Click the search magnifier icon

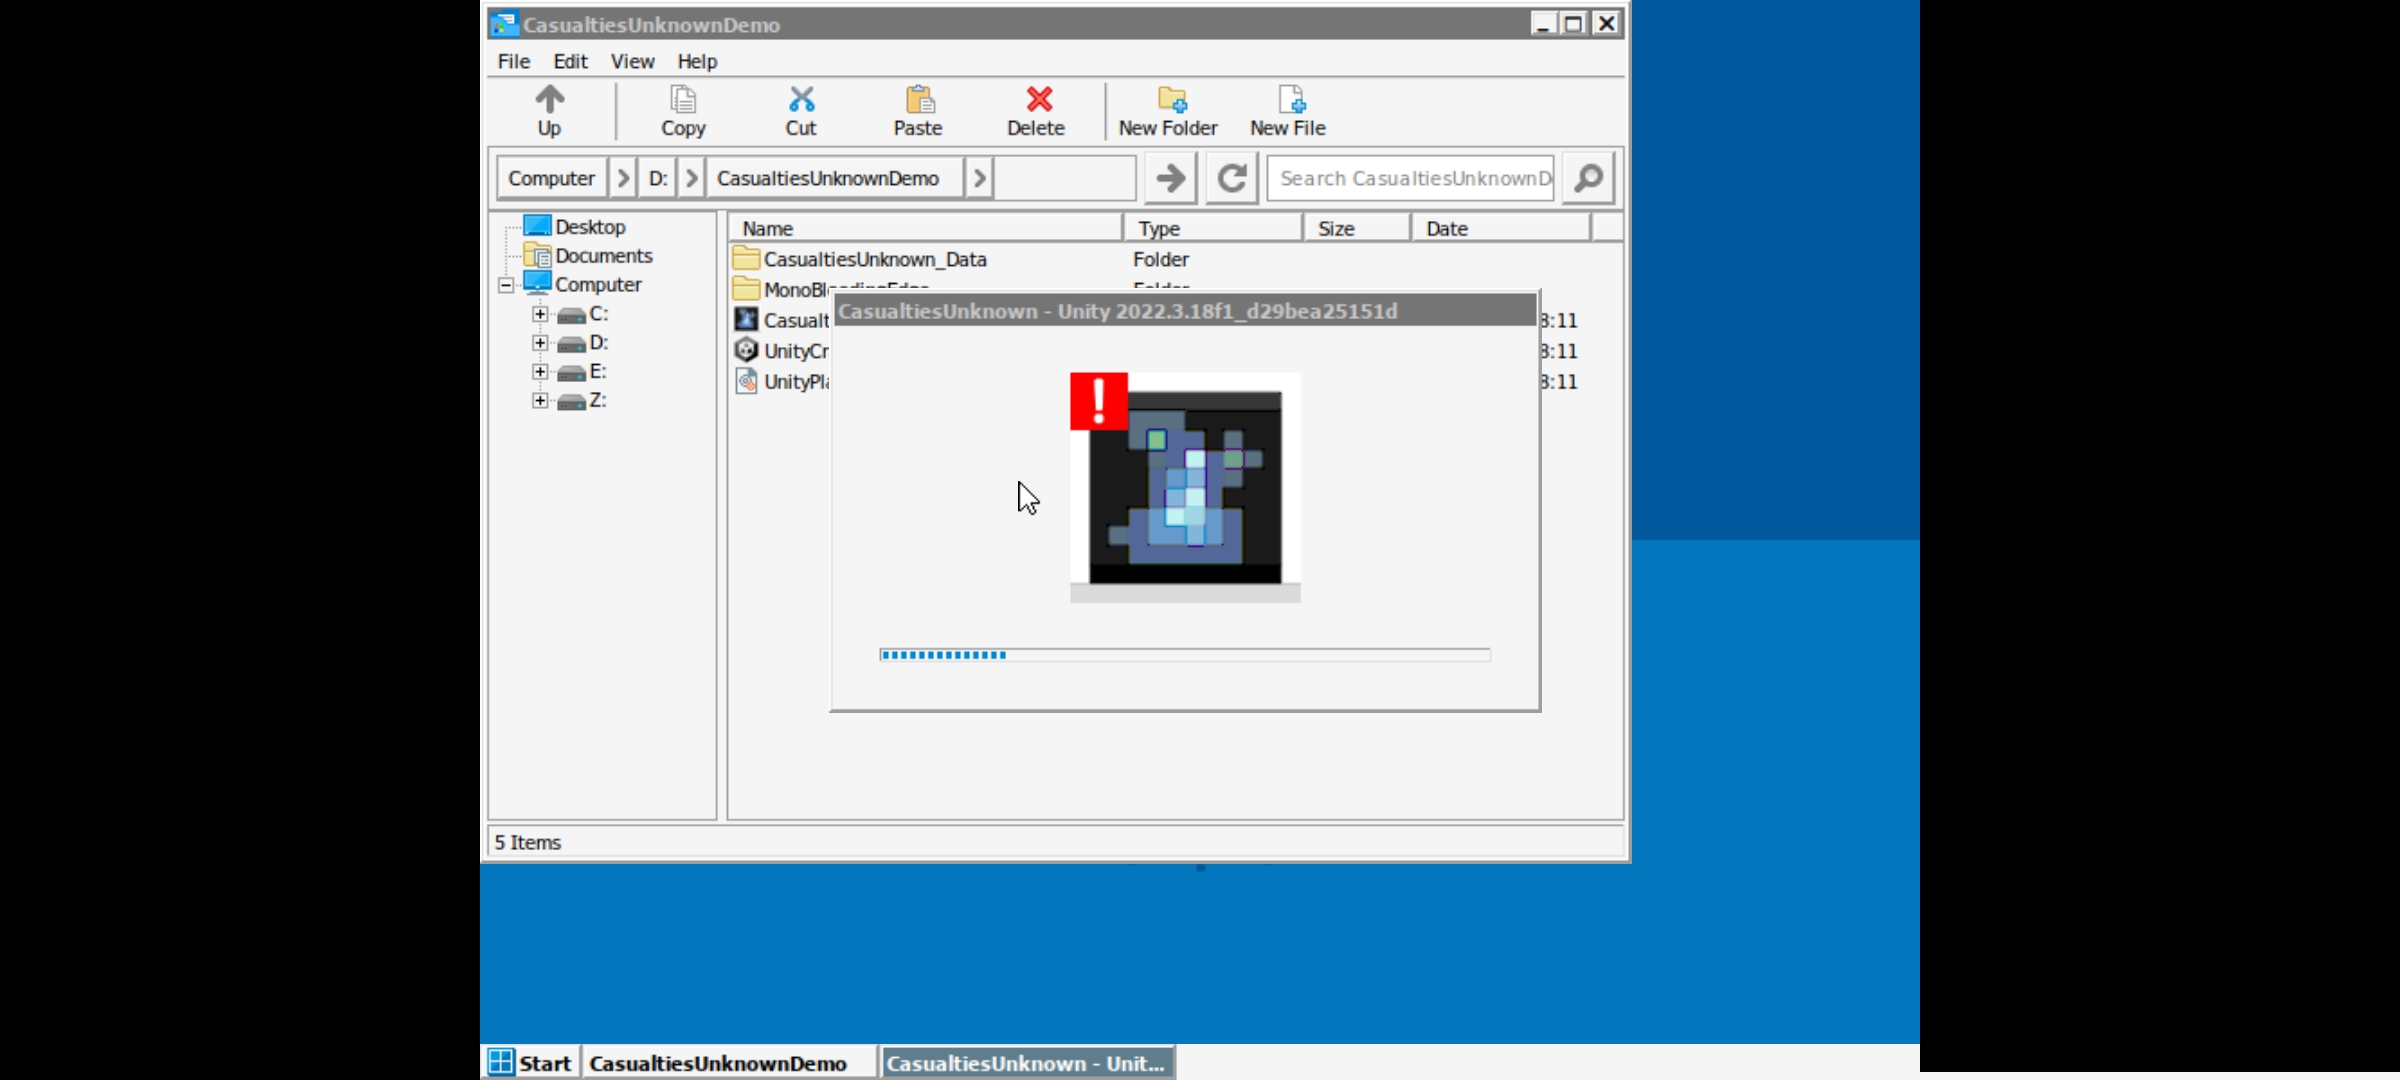1588,178
